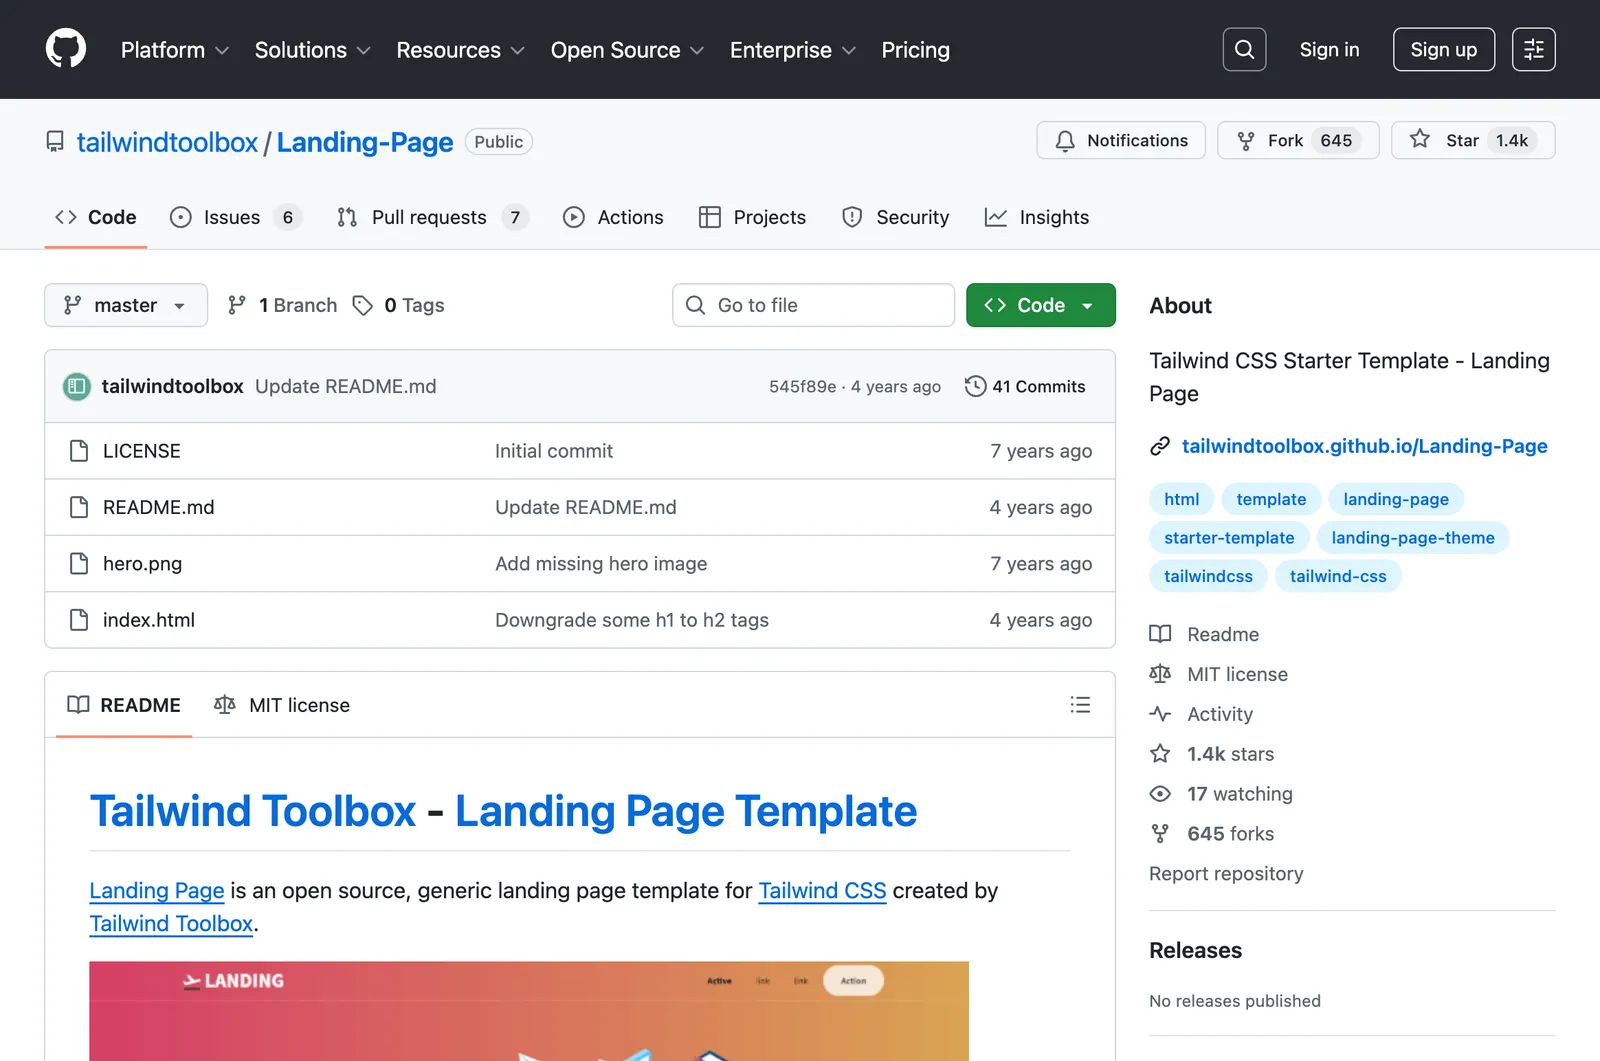The height and width of the screenshot is (1061, 1600).
Task: Open commit history via 41 Commits
Action: (x=1025, y=386)
